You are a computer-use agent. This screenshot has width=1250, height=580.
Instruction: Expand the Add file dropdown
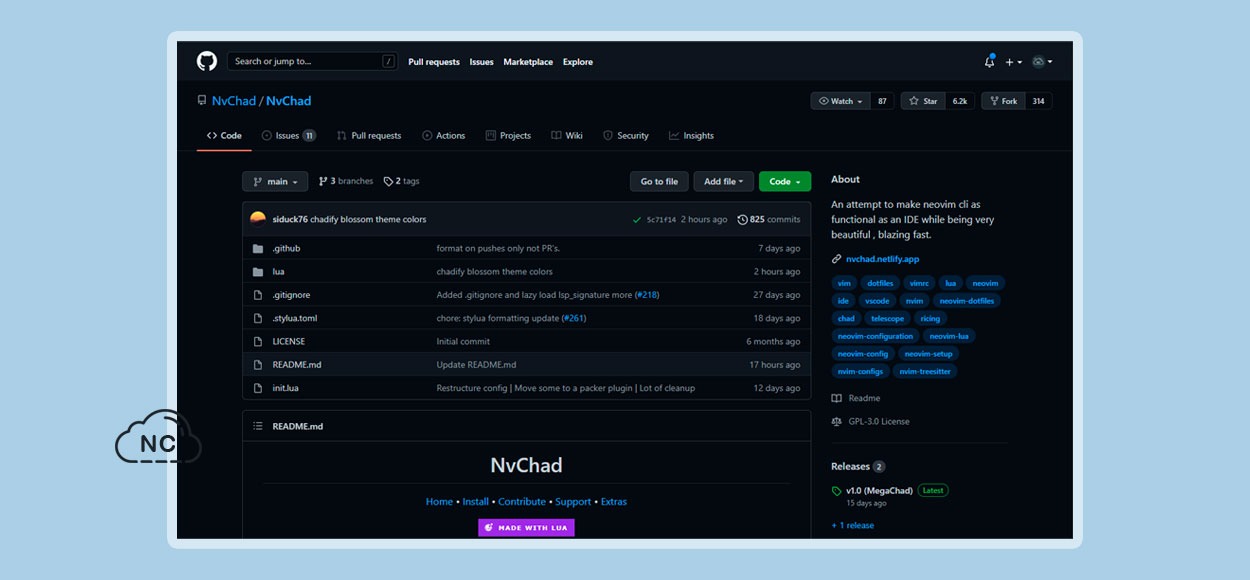click(724, 181)
